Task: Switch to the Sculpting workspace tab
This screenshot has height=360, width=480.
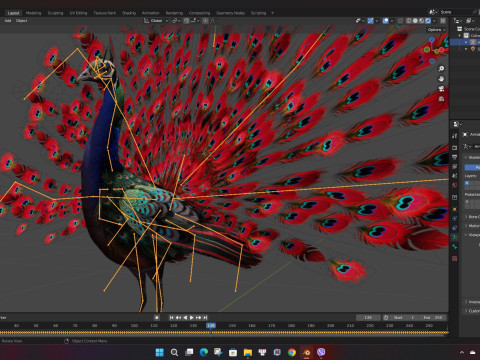Action: pos(55,13)
